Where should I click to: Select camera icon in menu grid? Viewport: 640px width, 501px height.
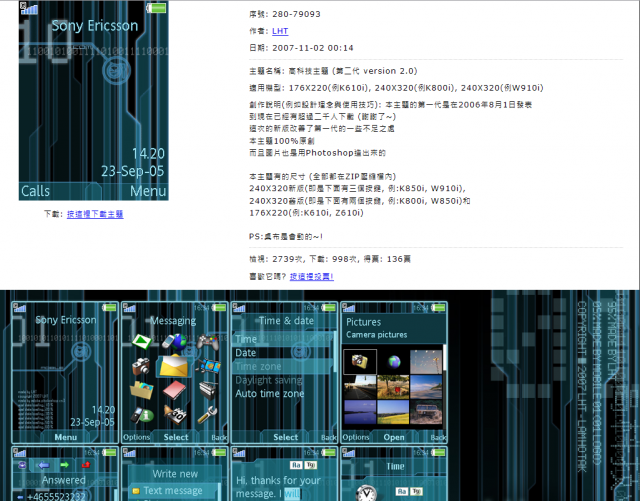click(x=141, y=366)
